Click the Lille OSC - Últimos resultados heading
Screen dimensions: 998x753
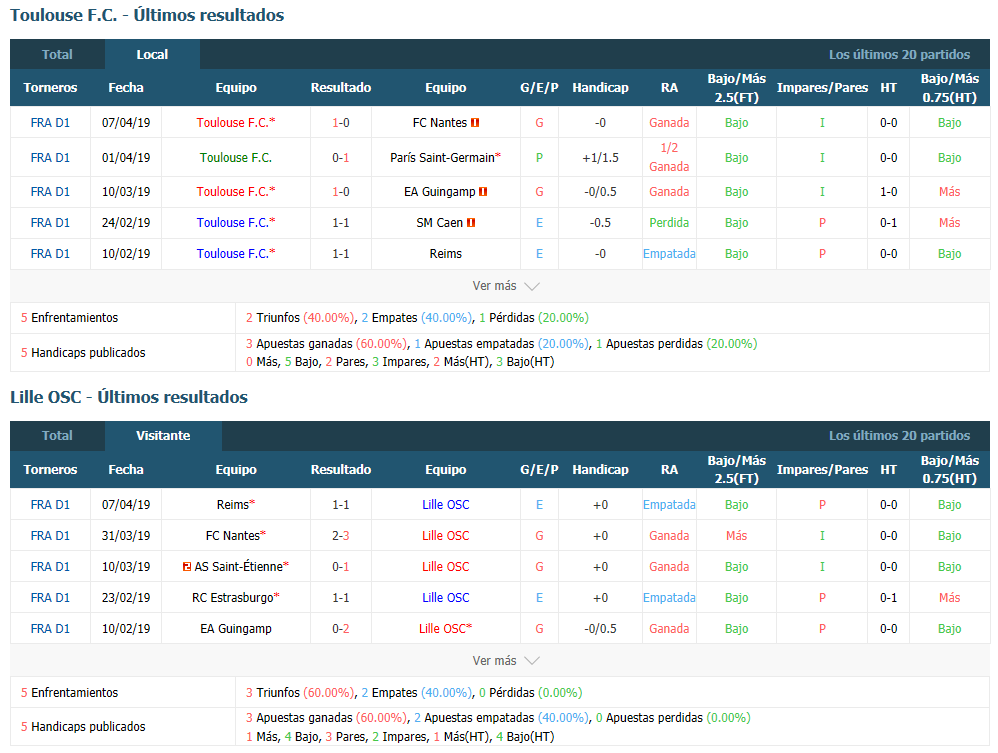[129, 397]
